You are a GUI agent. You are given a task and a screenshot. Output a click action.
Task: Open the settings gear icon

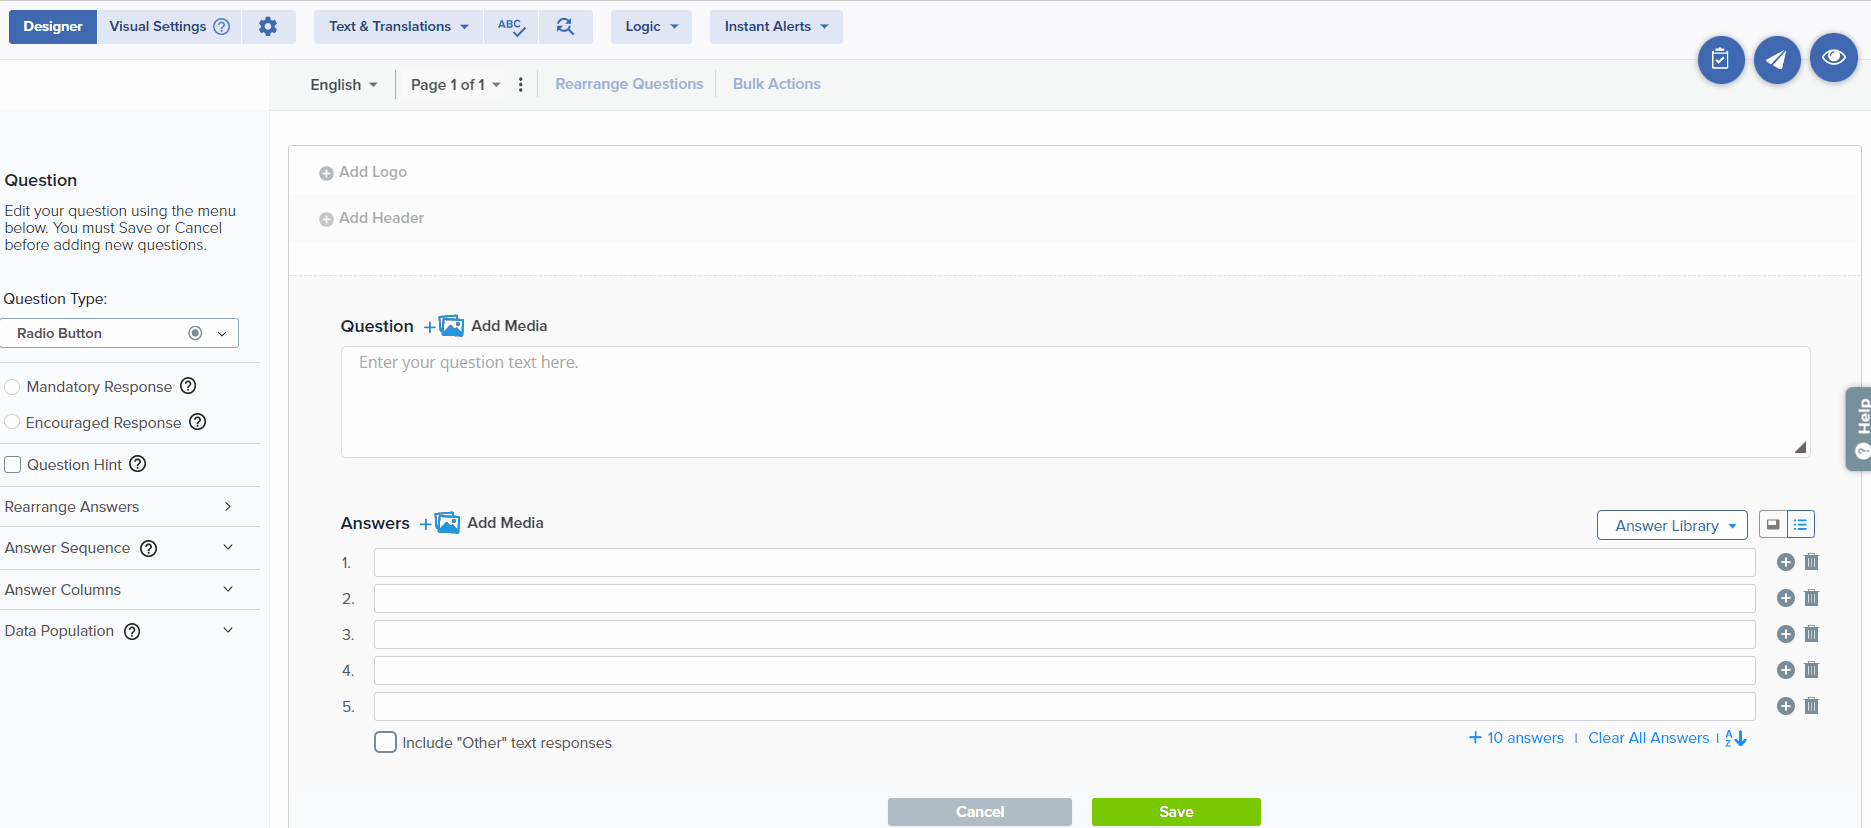click(x=267, y=27)
